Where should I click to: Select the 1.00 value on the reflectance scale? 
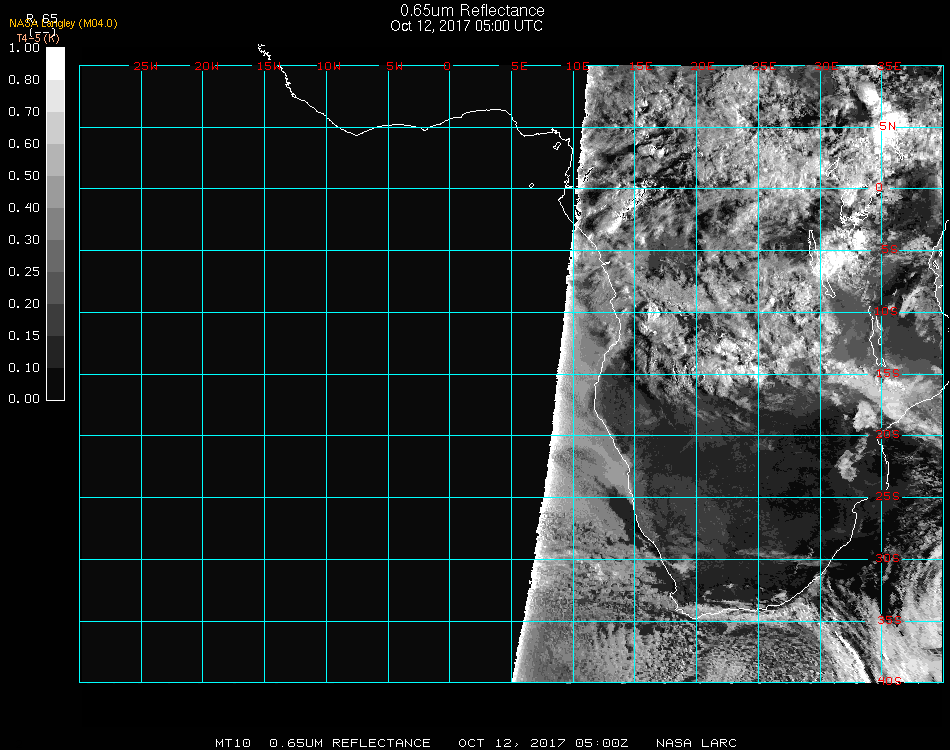[x=24, y=48]
